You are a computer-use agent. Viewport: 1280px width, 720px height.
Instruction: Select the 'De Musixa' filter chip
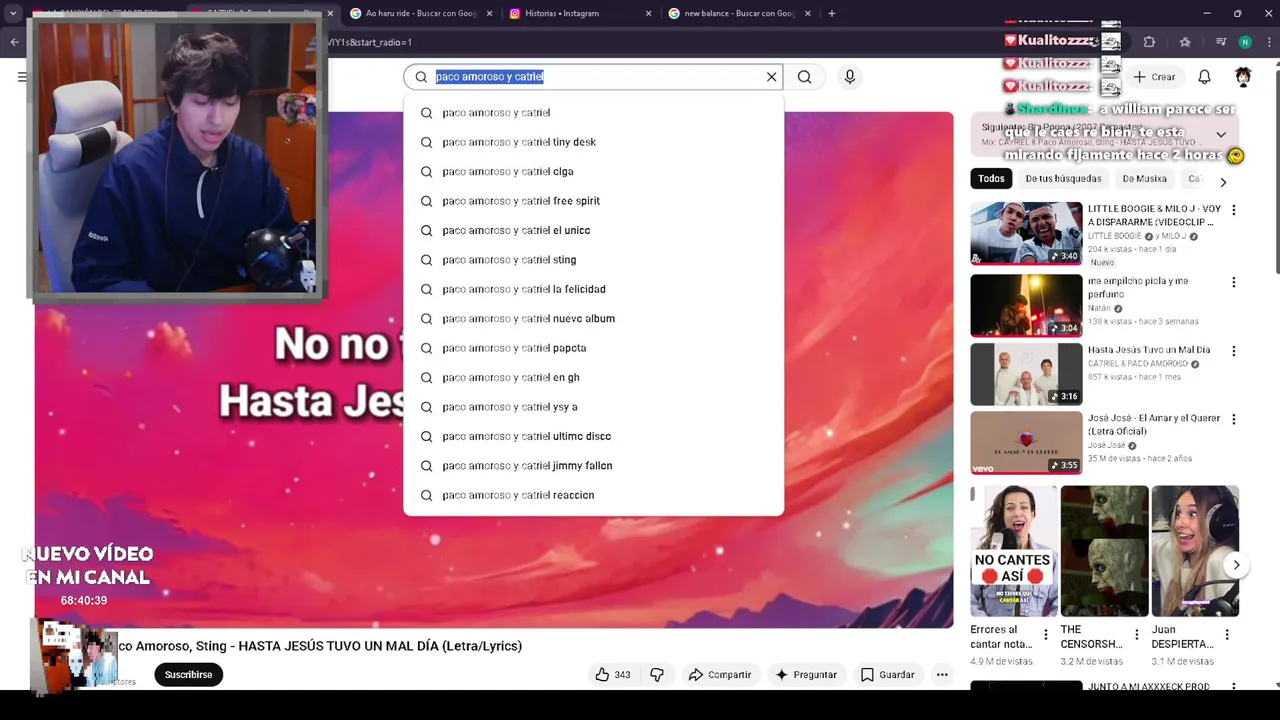coord(1144,179)
